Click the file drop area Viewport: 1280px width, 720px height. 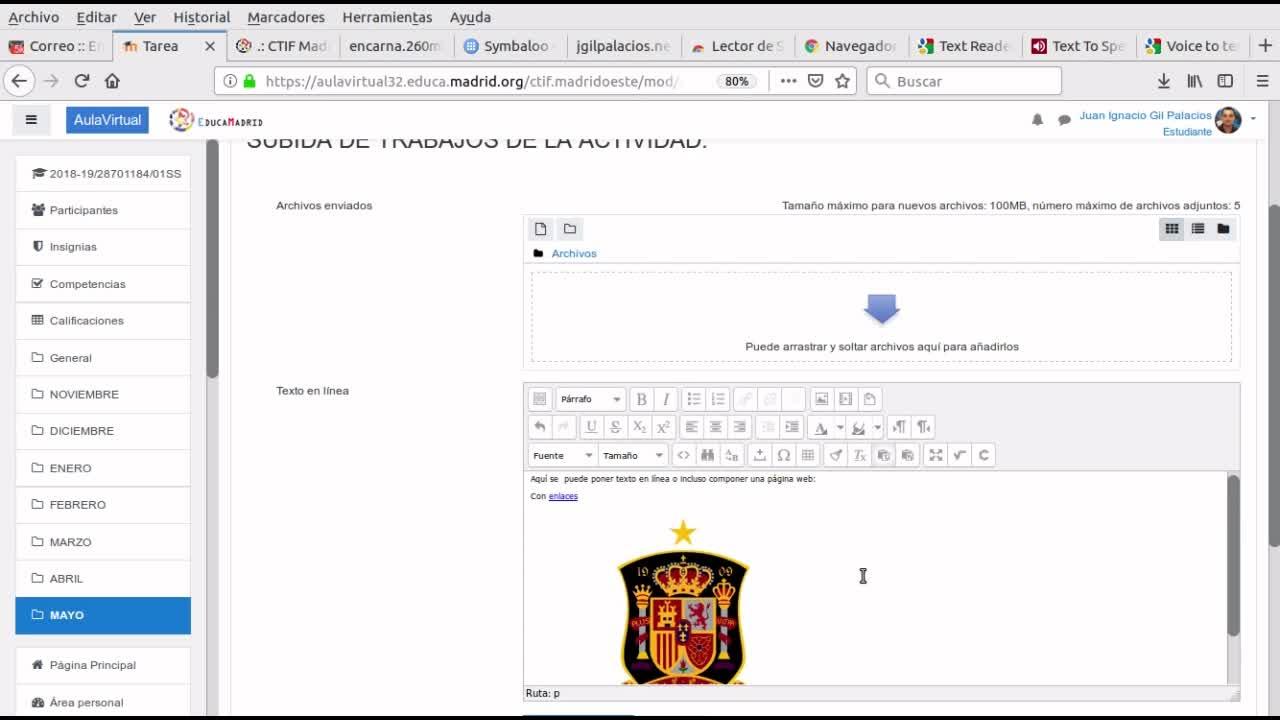tap(881, 317)
